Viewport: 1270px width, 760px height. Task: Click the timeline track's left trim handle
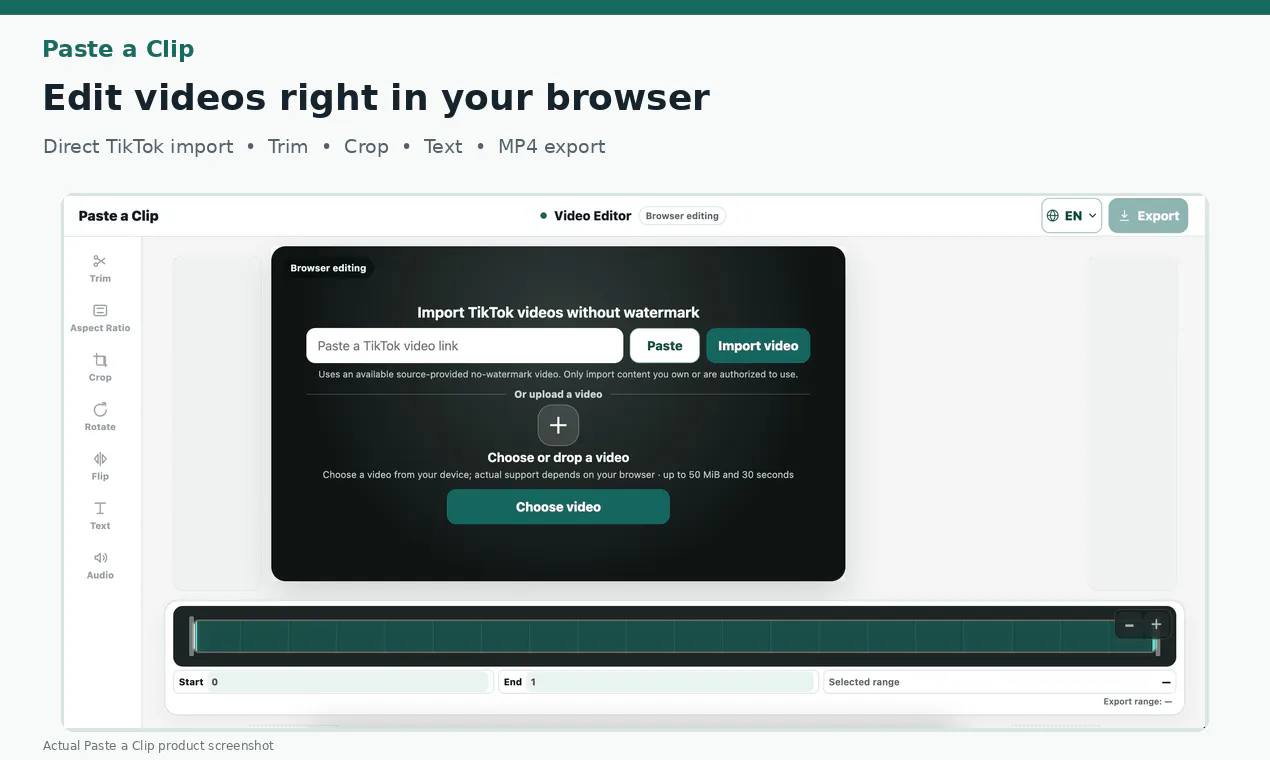coord(193,636)
